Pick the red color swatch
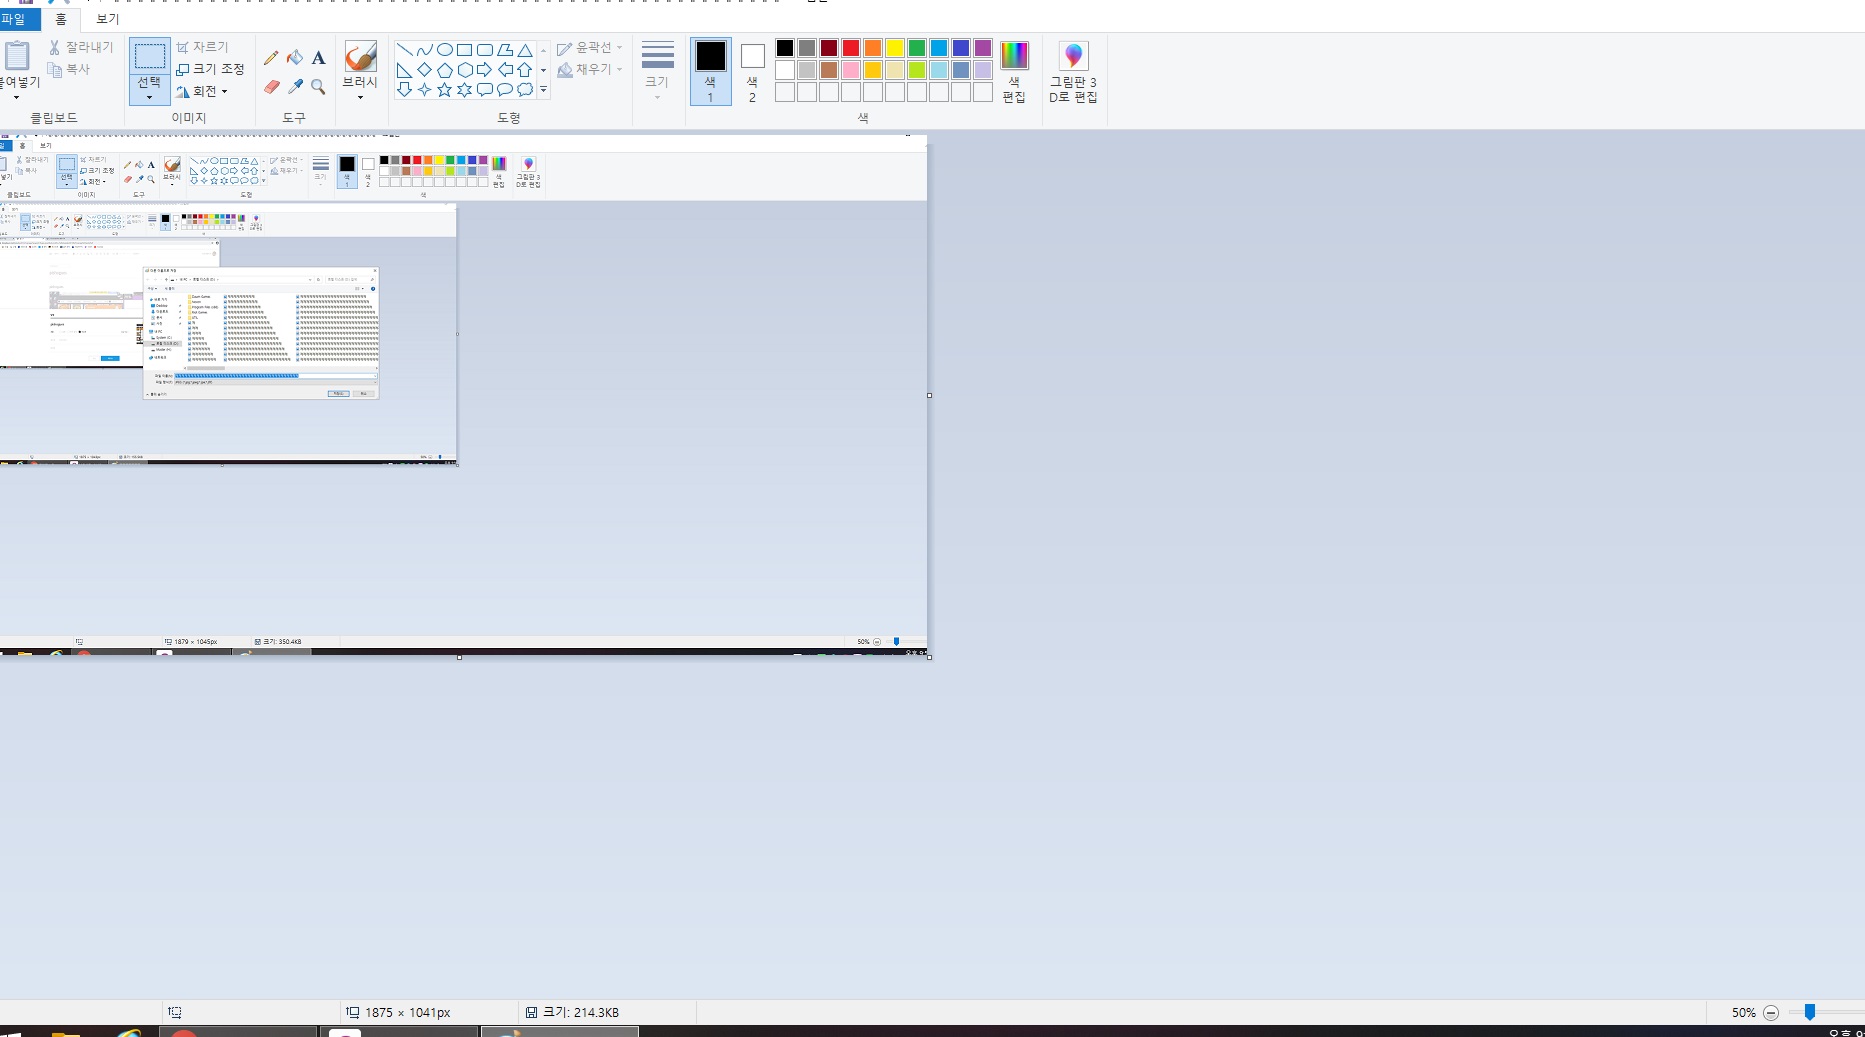The width and height of the screenshot is (1865, 1037). 851,48
